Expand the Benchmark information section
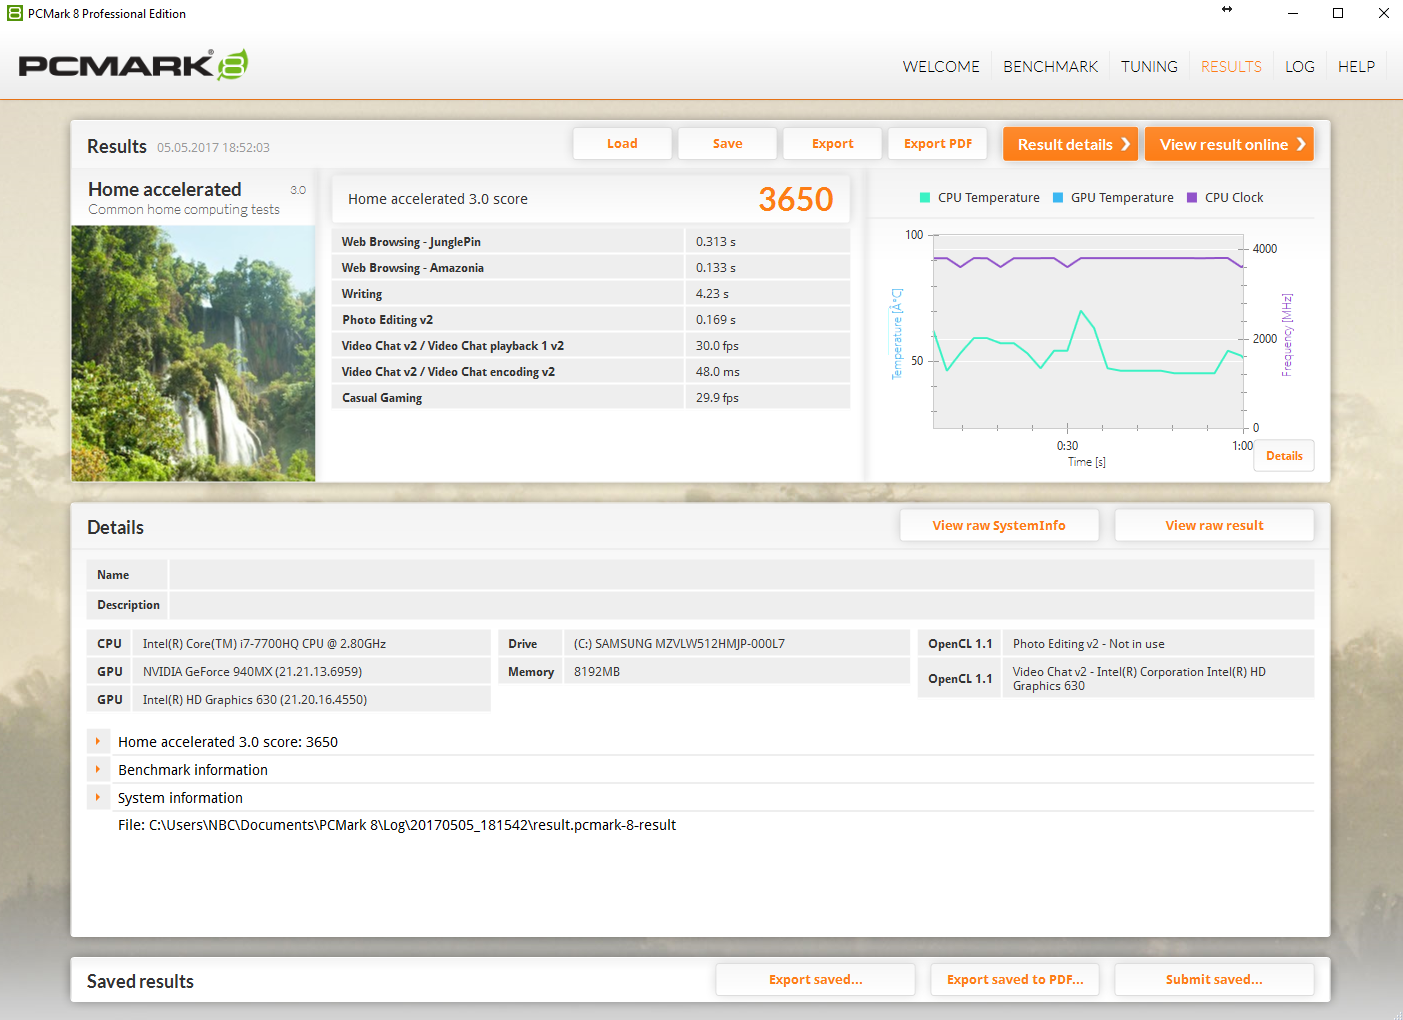 (x=98, y=770)
